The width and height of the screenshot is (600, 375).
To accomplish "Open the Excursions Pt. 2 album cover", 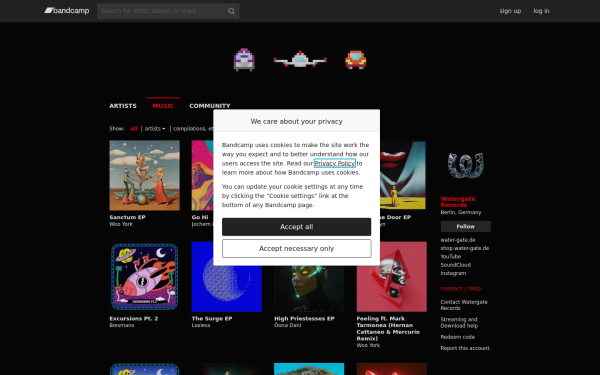I will click(x=144, y=277).
